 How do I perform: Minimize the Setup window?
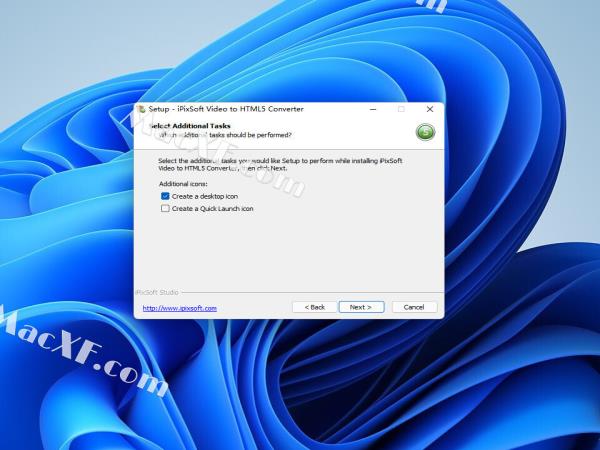pos(373,109)
